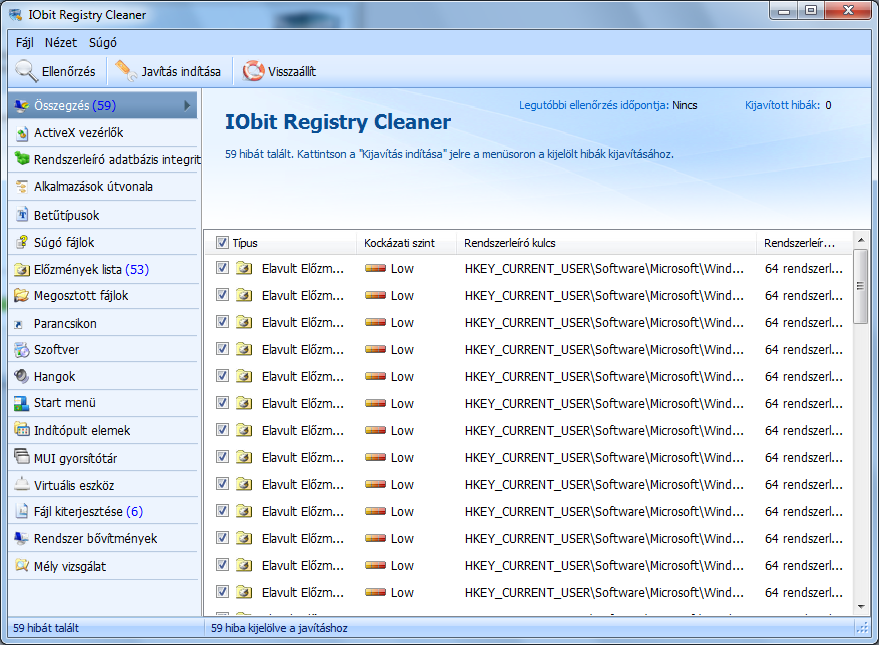
Task: Click the first row's HKEY_CURRENT_USER key cell
Action: [604, 268]
